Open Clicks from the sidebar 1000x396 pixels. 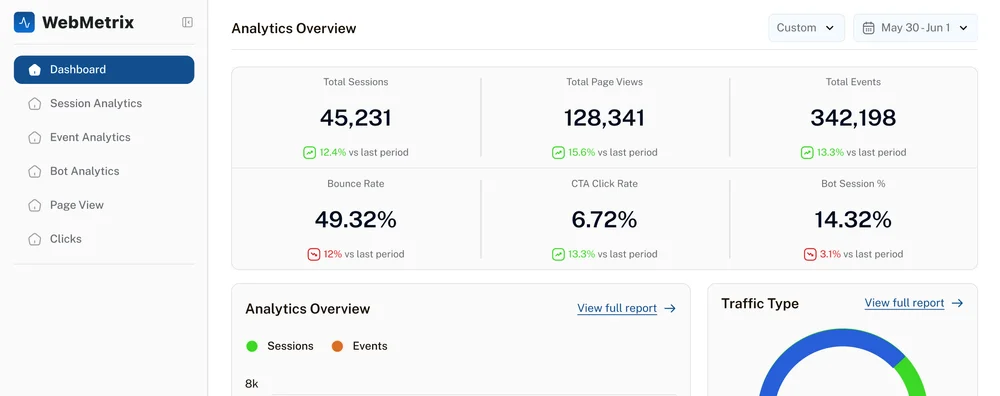[x=104, y=239]
